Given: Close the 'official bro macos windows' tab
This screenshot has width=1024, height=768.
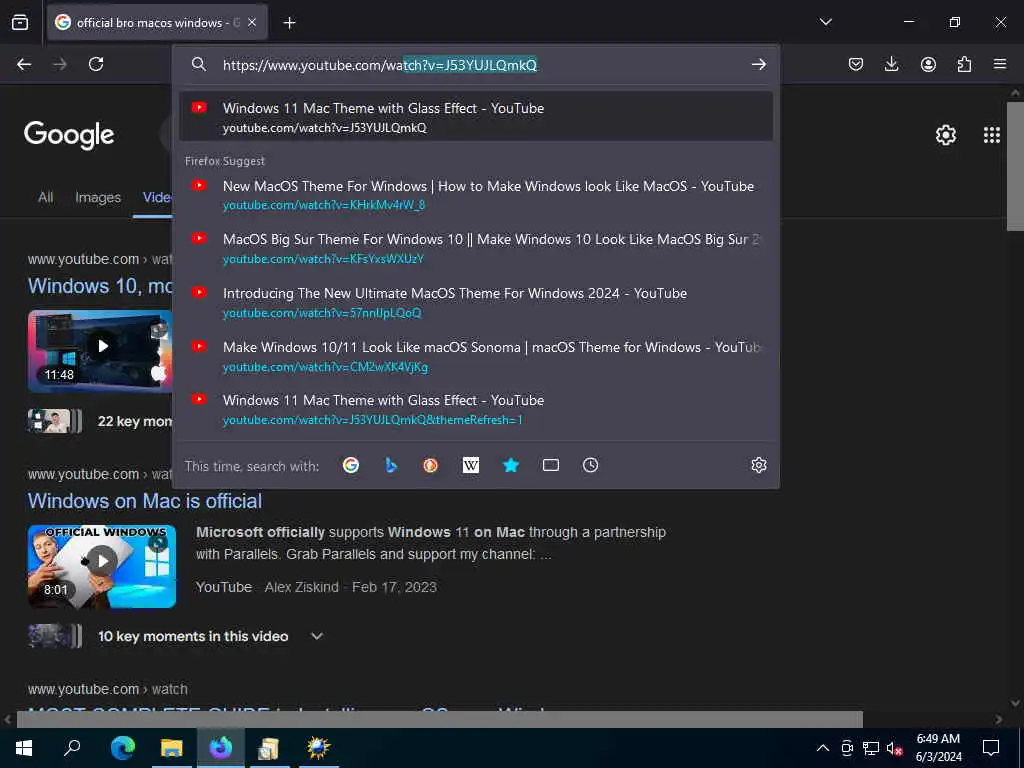Looking at the screenshot, I should 252,22.
